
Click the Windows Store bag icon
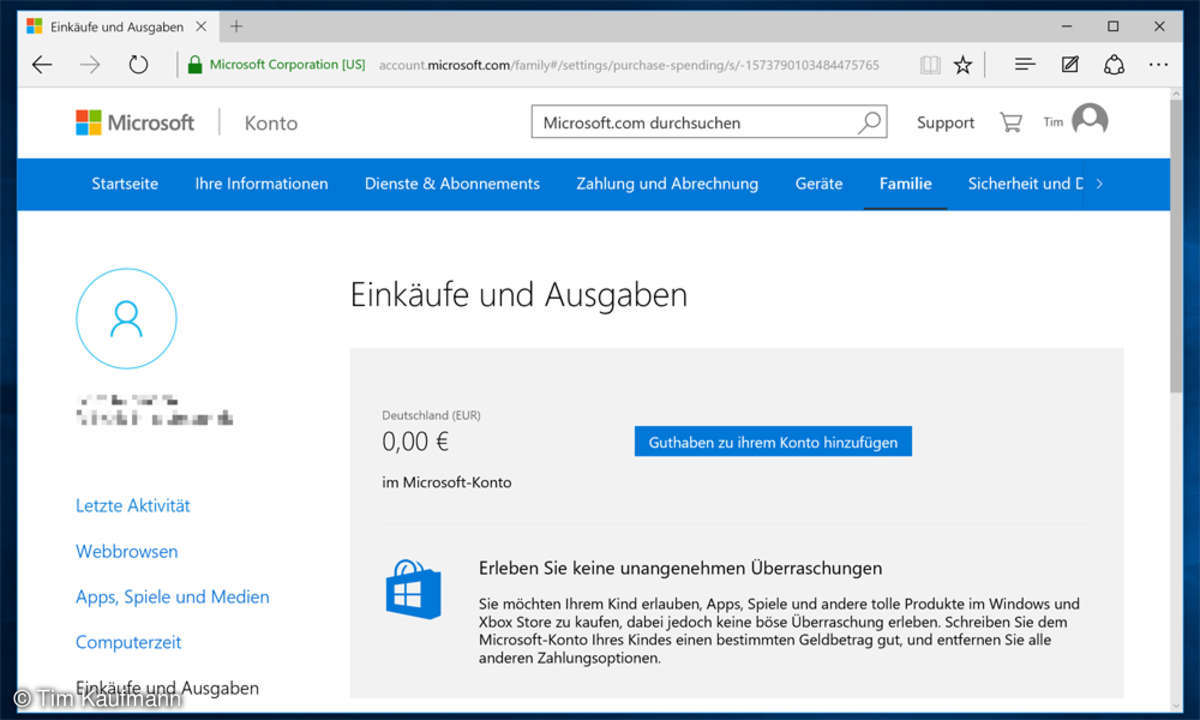coord(413,590)
